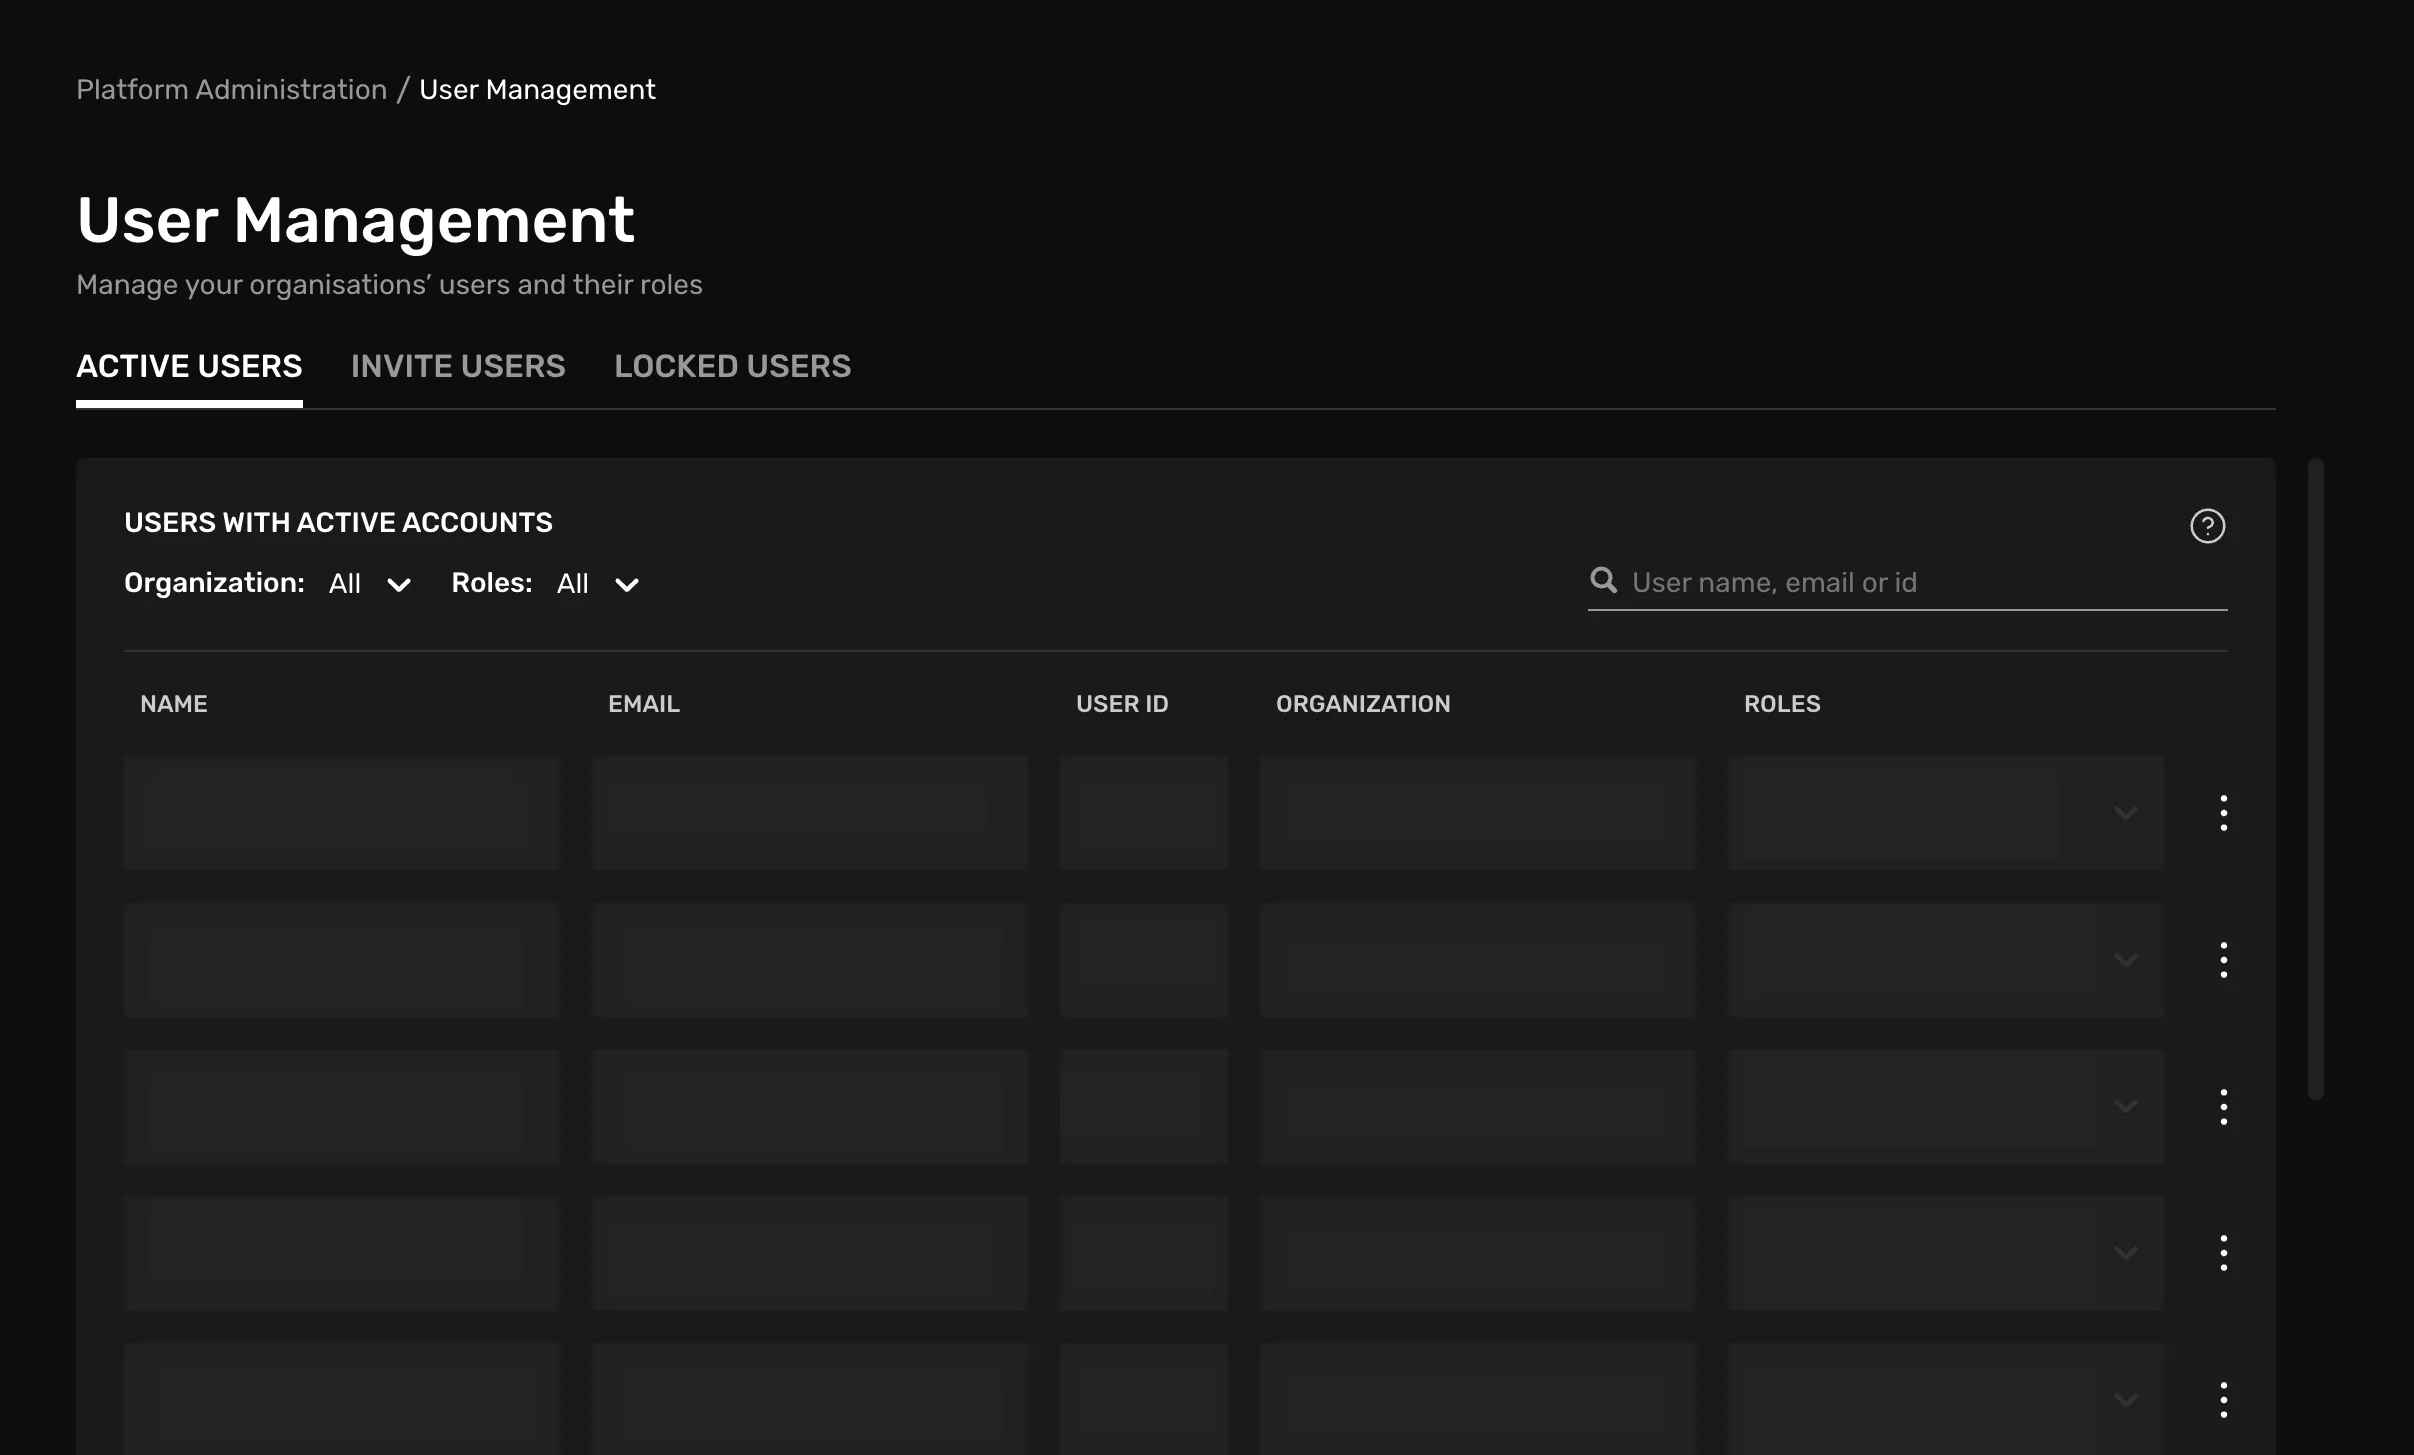
Task: Expand the Organization filter dropdown
Action: [x=370, y=584]
